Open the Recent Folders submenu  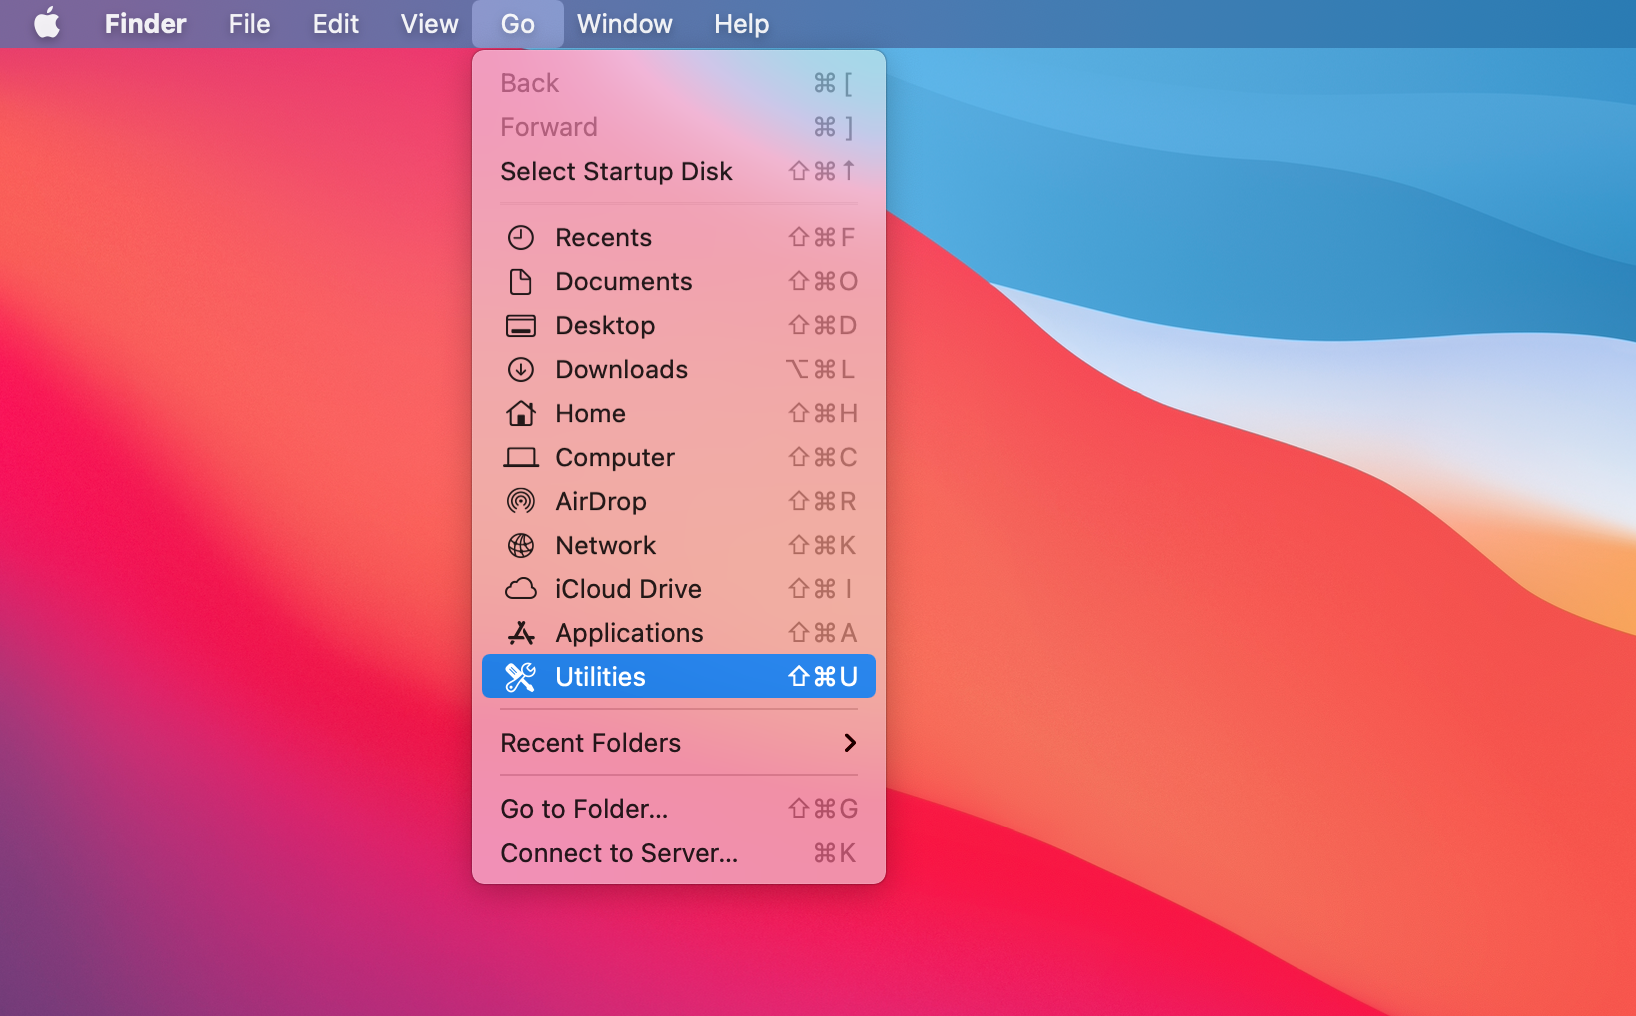679,743
